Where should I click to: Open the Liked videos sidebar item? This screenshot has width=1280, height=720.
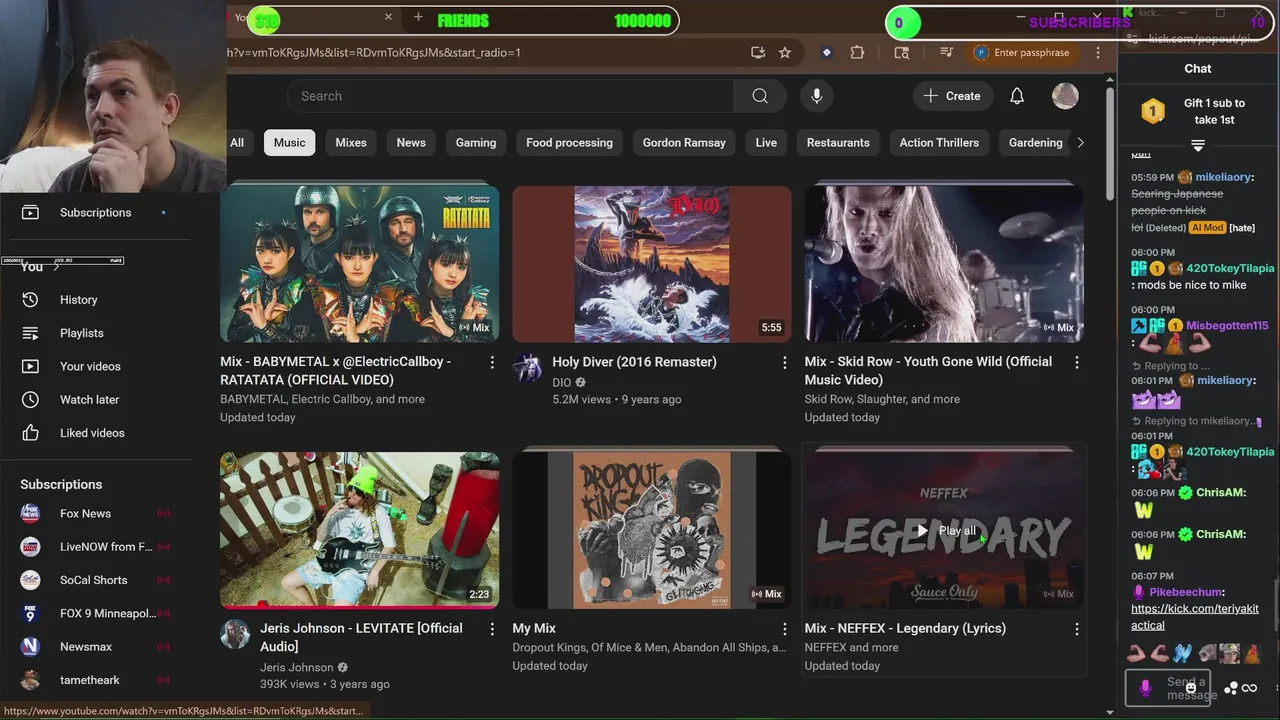[x=95, y=433]
